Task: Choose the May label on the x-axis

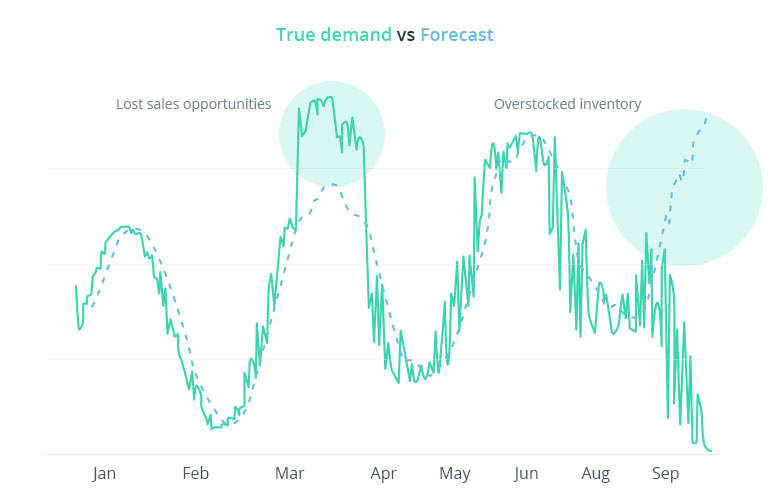Action: pyautogui.click(x=455, y=473)
